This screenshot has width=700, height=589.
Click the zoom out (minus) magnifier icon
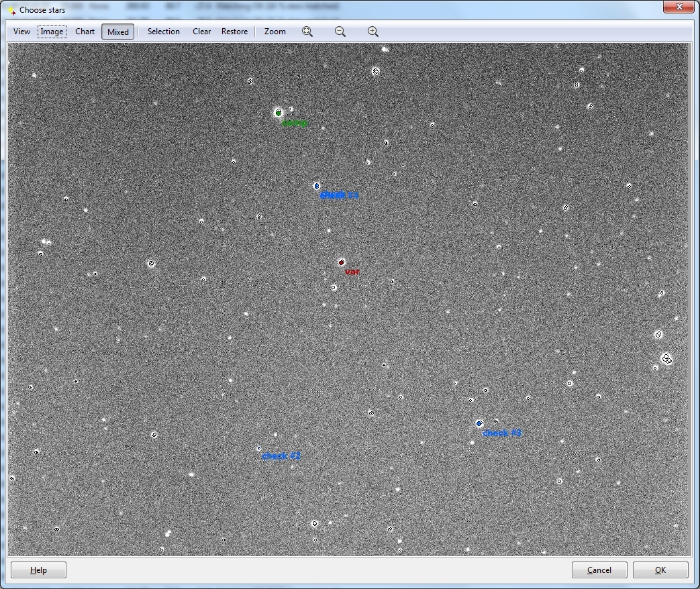point(340,31)
